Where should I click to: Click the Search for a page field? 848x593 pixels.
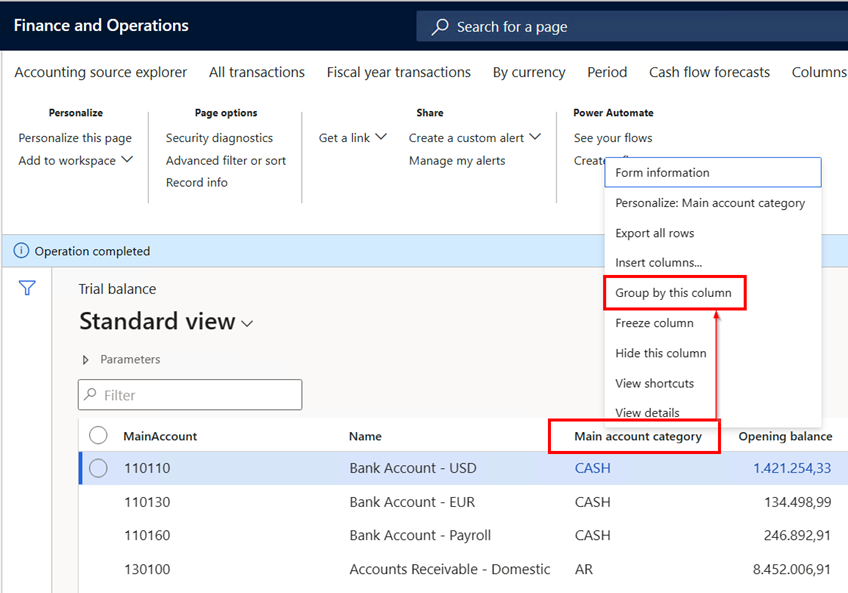point(633,27)
